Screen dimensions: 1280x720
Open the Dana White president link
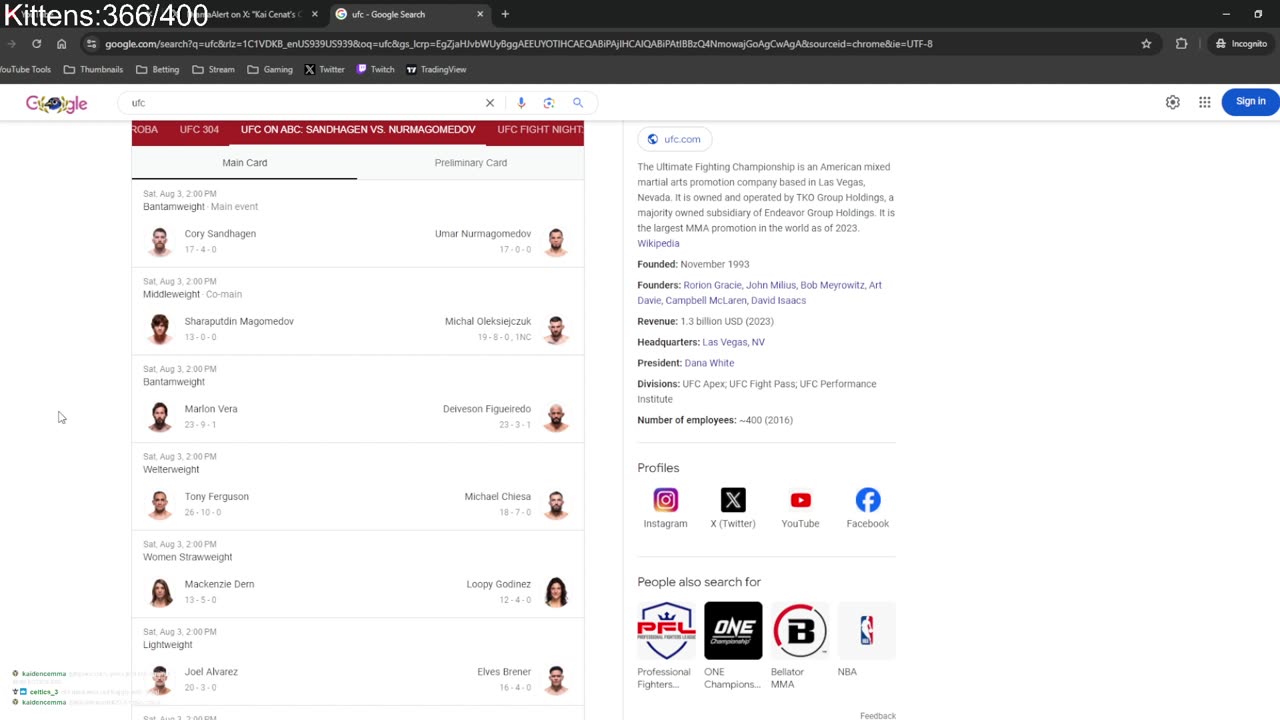click(x=709, y=363)
